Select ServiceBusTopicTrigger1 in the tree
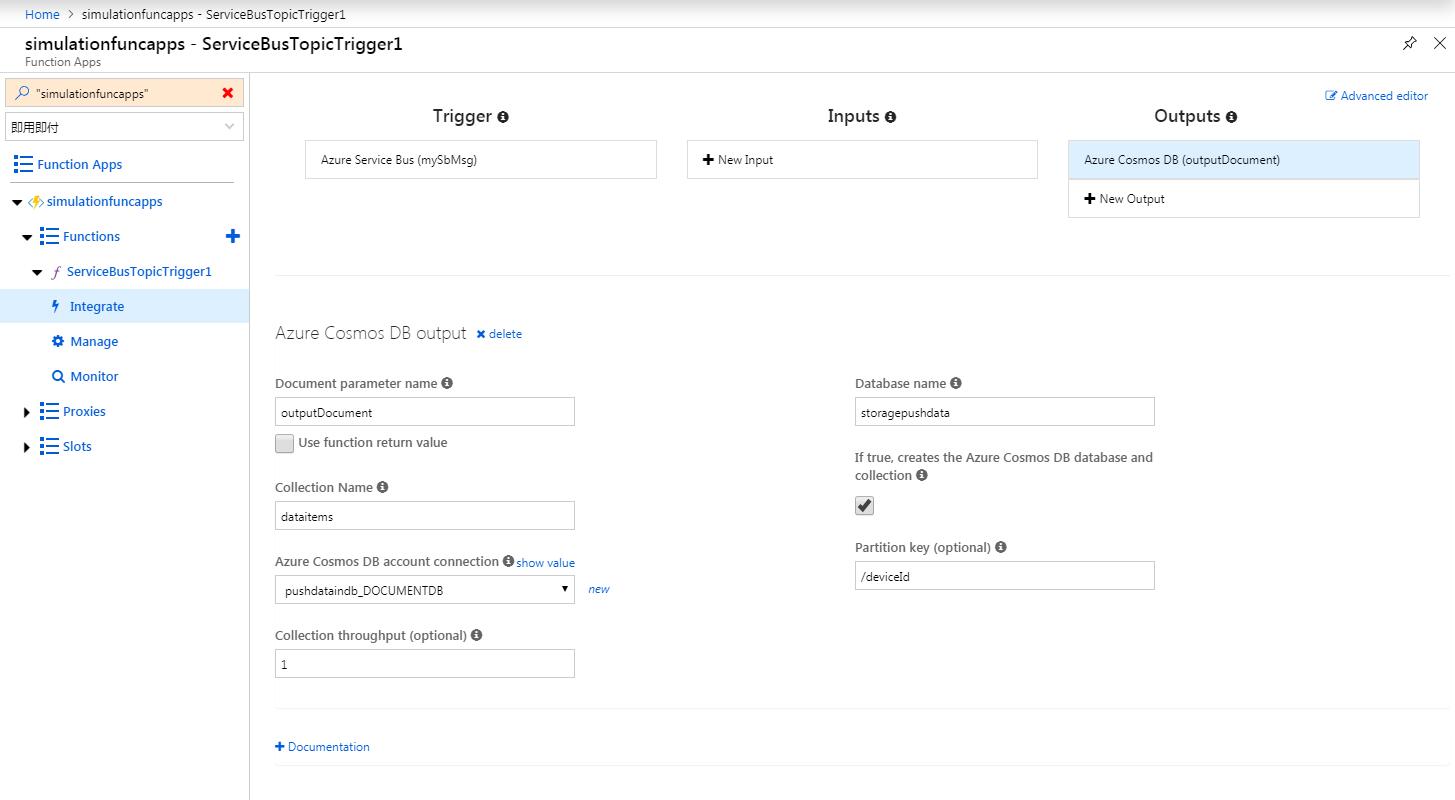Viewport: 1455px width, 800px height. [x=139, y=272]
